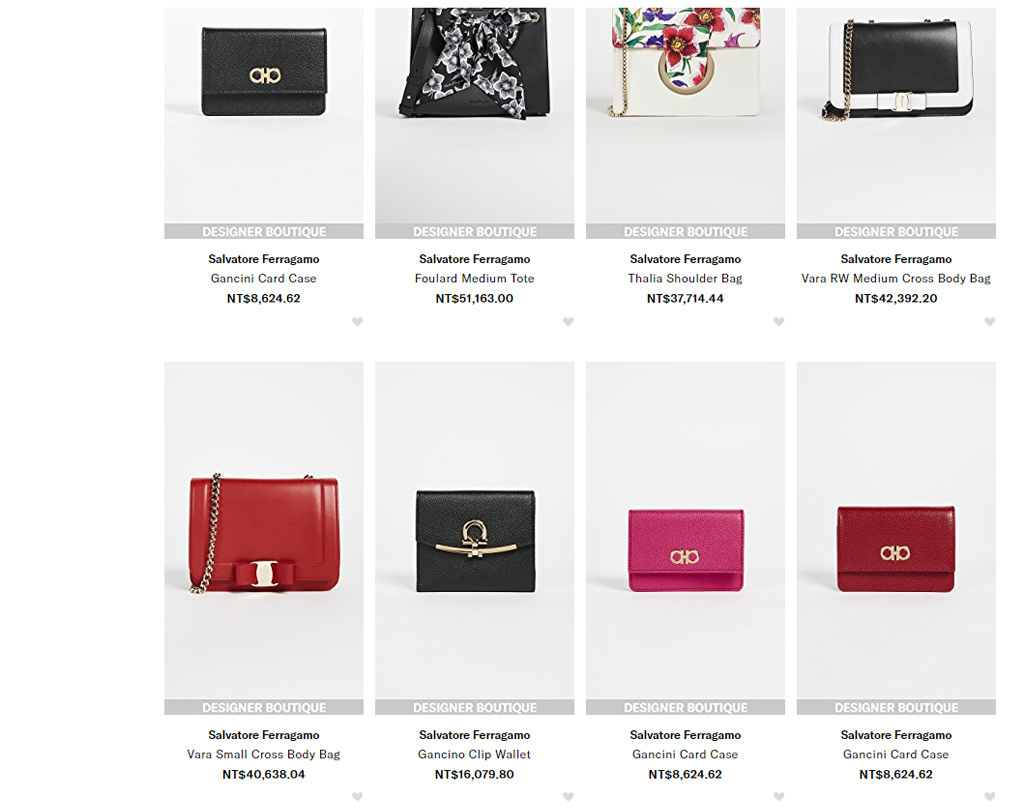
Task: Open pink Gancini Card Case image
Action: 686,531
